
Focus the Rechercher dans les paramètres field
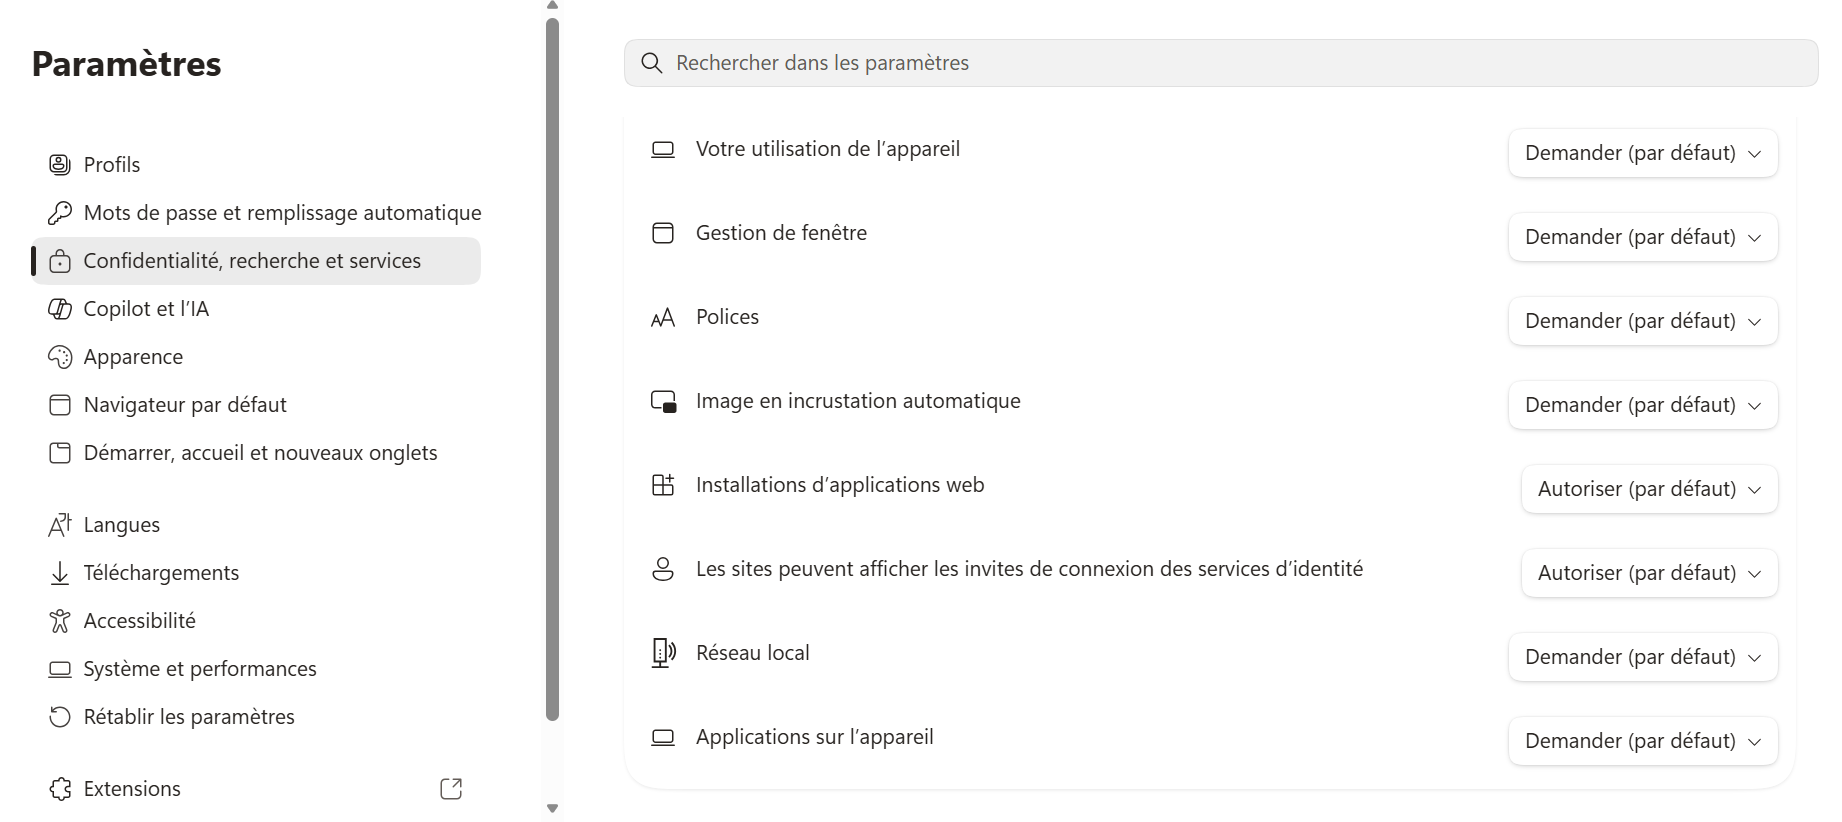[x=1221, y=63]
